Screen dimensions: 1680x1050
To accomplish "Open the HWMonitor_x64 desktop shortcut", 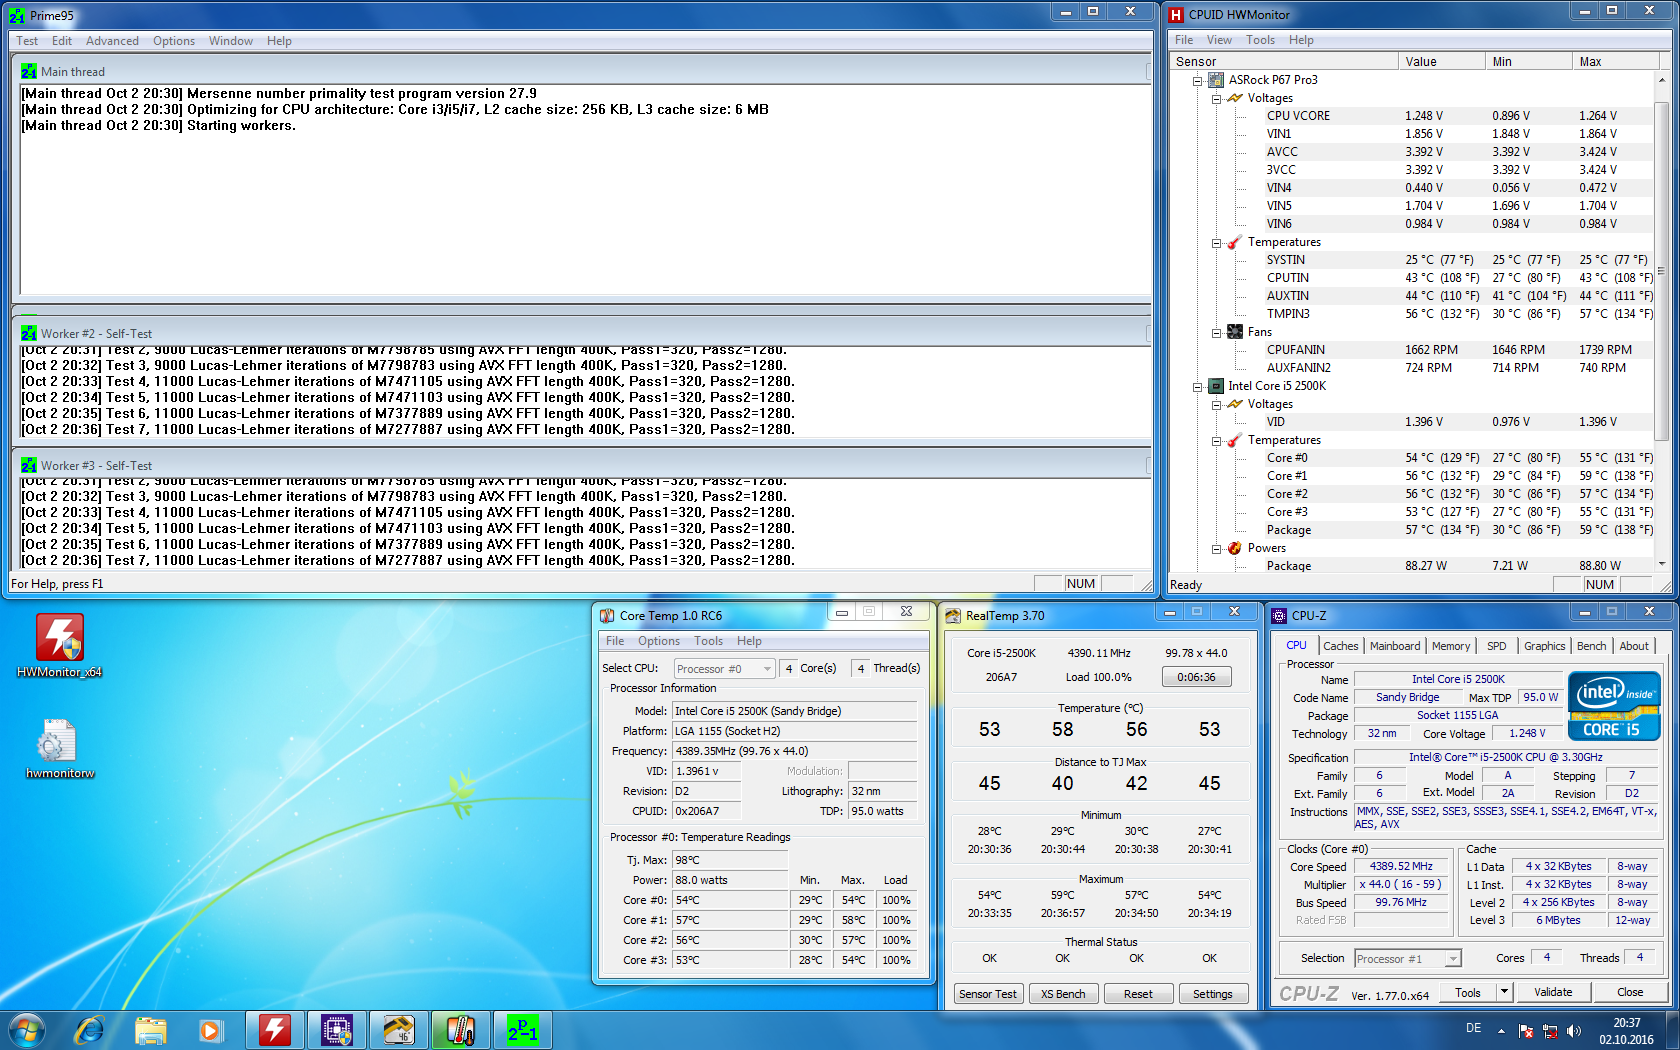I will click(60, 645).
